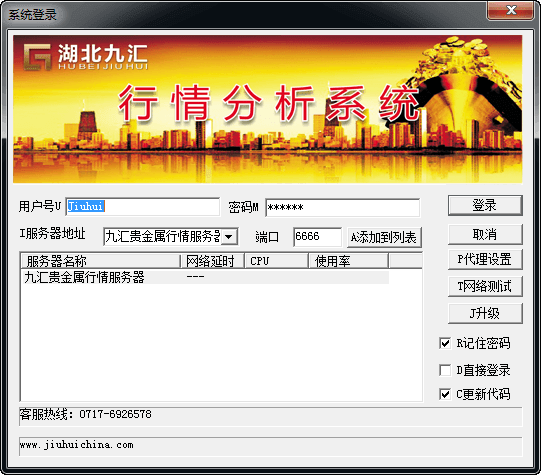Click A添加到列表 button
Image resolution: width=541 pixels, height=475 pixels.
[384, 237]
